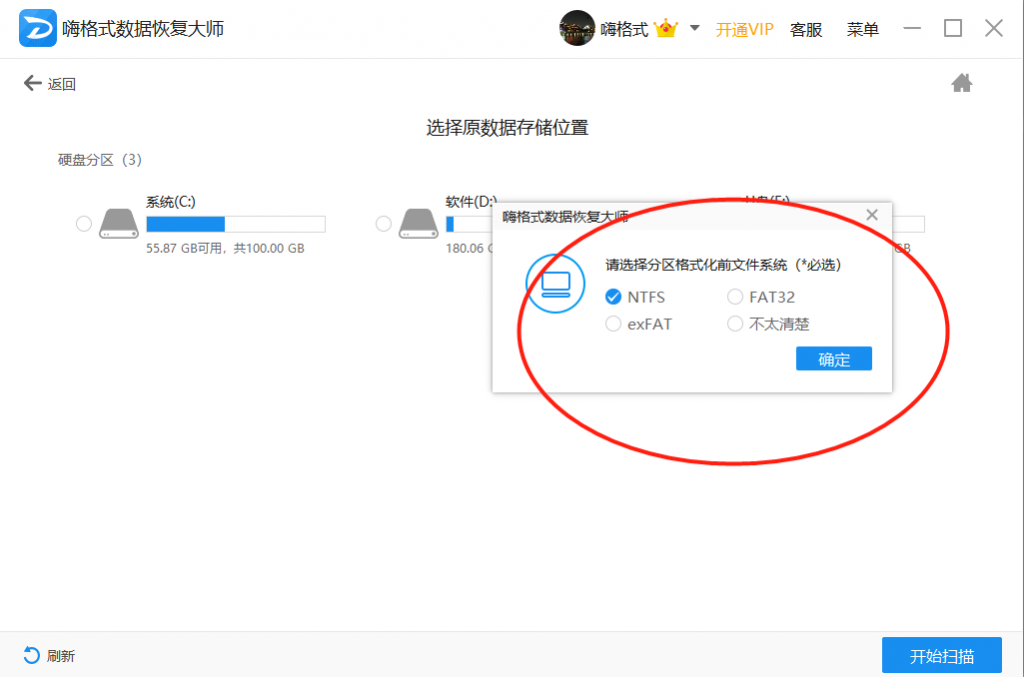Open the 开通VIP link
Viewport: 1024px width, 677px height.
point(744,29)
